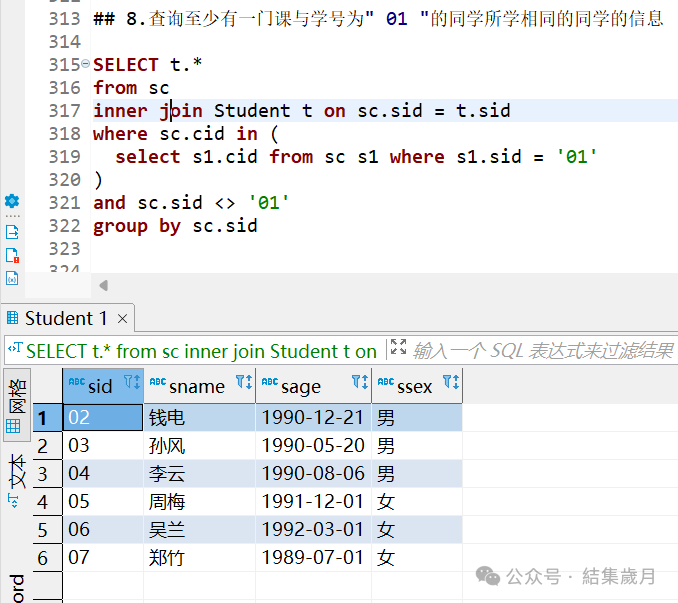This screenshot has width=678, height=603.
Task: Click the sage column header
Action: 313,386
